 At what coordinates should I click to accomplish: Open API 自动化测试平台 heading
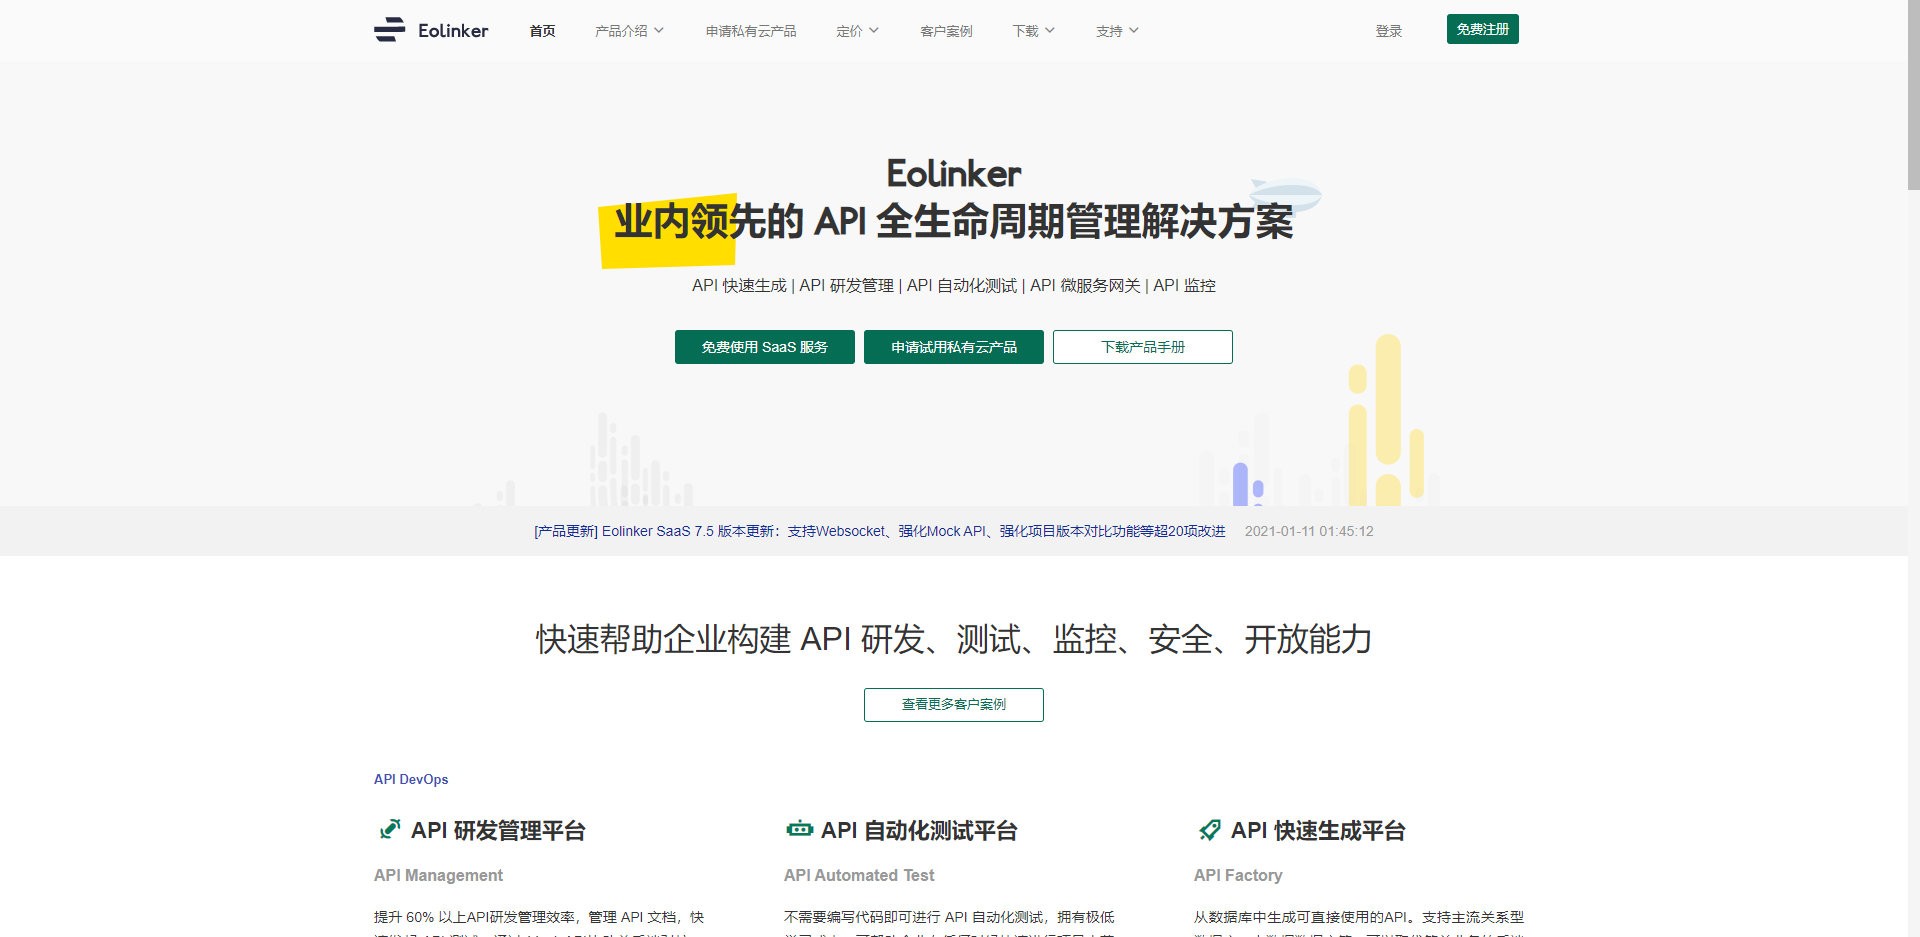919,830
